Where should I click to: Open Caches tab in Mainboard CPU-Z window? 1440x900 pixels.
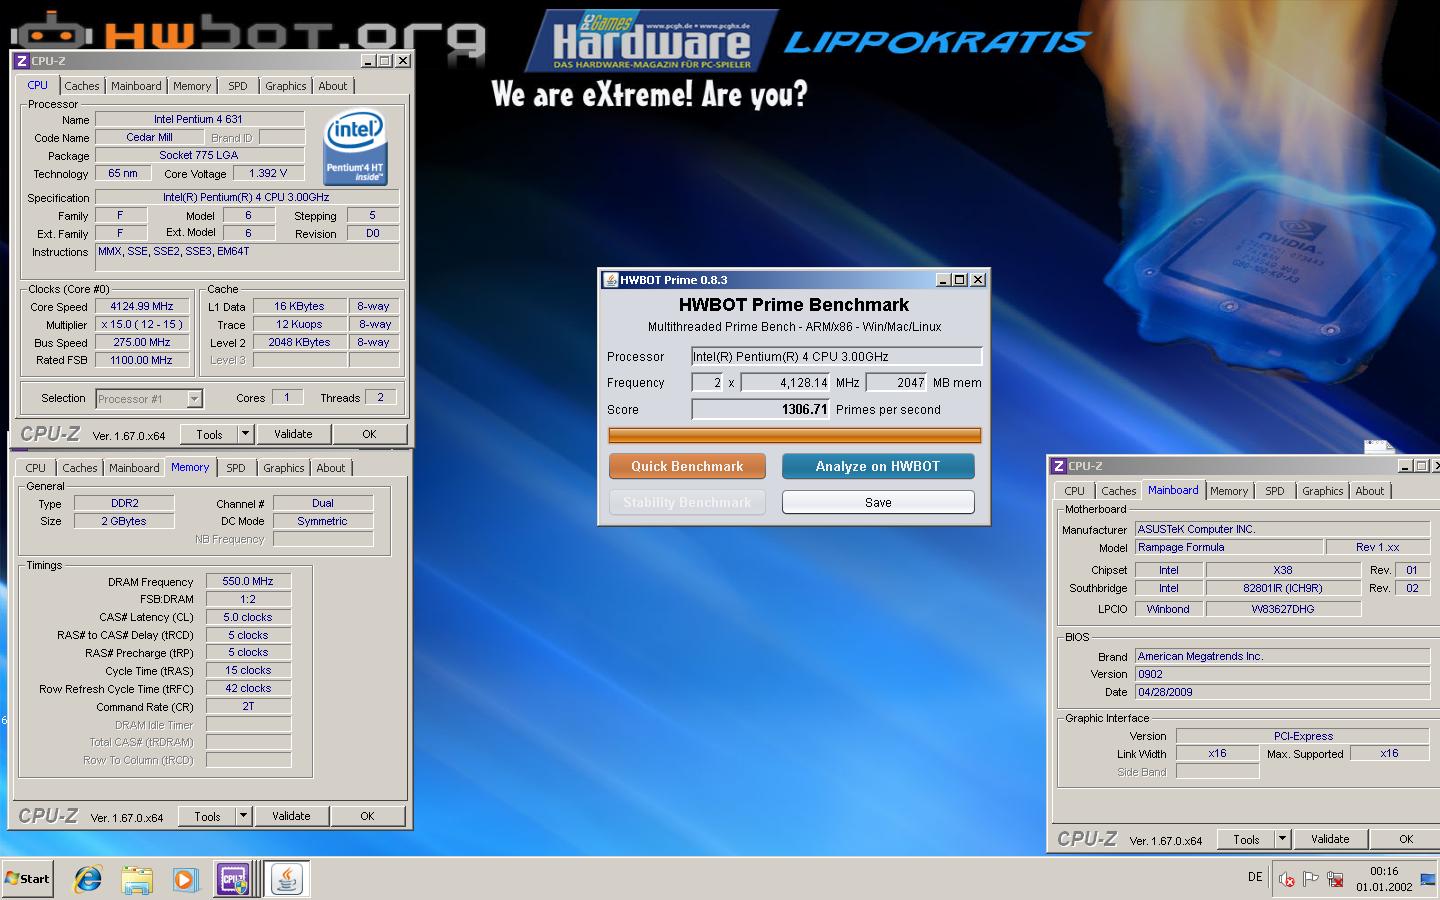point(1119,491)
